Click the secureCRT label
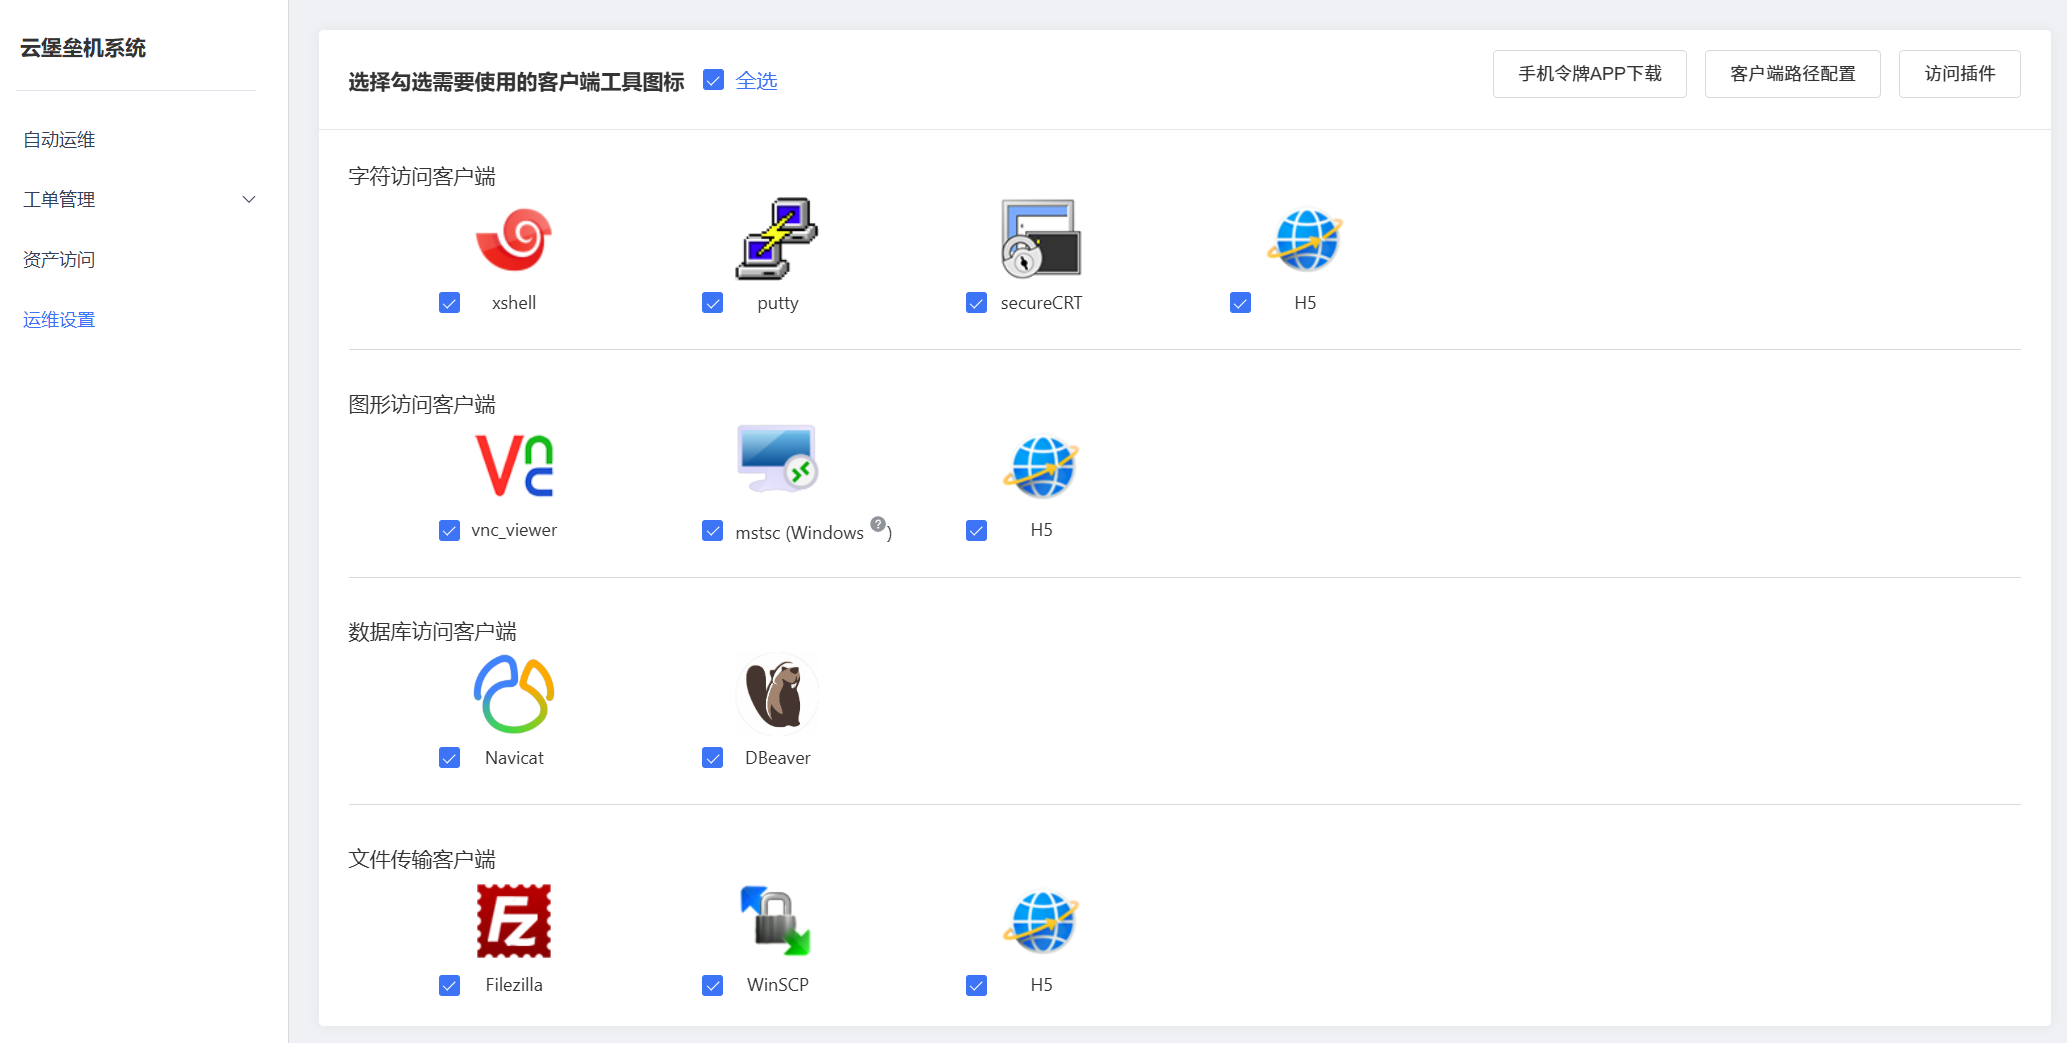 pos(1041,303)
